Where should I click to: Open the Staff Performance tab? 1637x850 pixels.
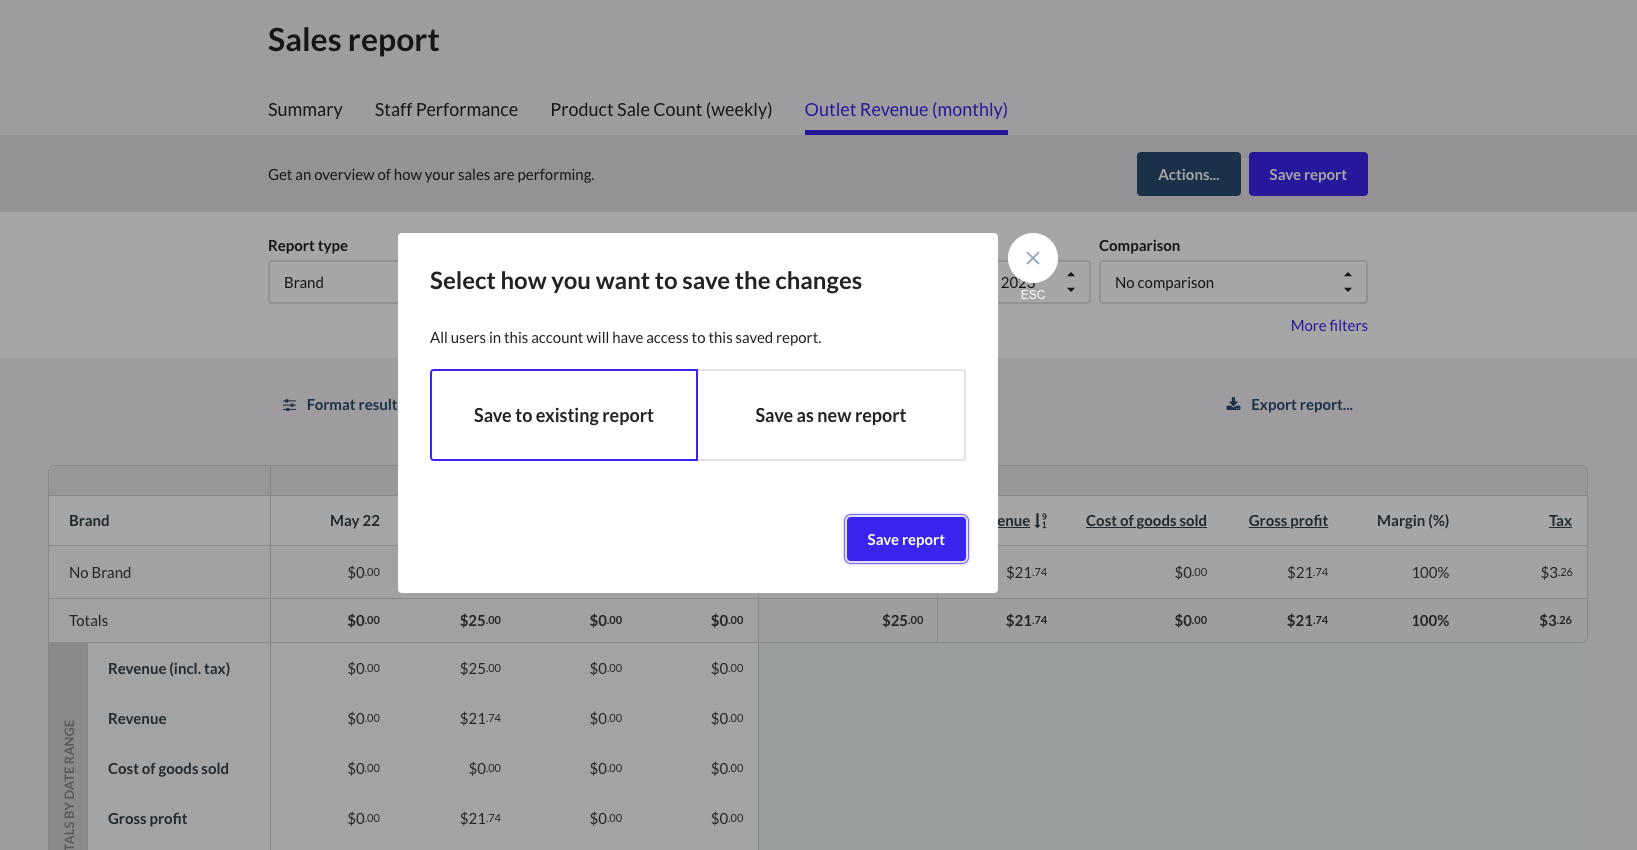click(446, 109)
